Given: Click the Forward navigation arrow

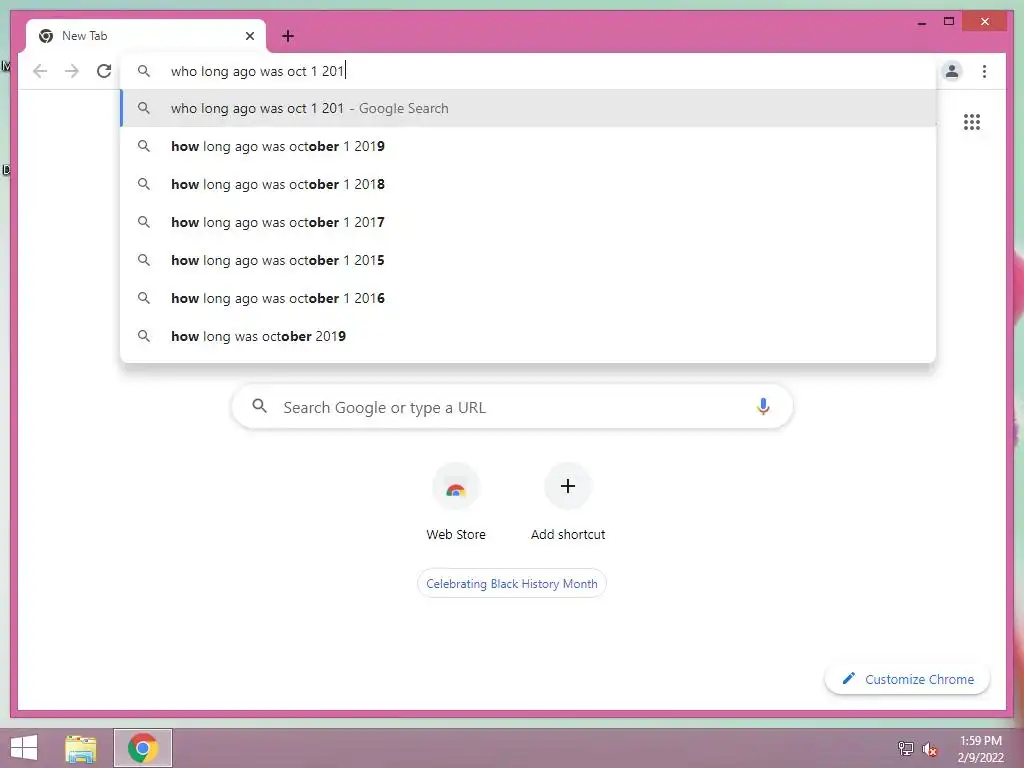Looking at the screenshot, I should pyautogui.click(x=72, y=71).
